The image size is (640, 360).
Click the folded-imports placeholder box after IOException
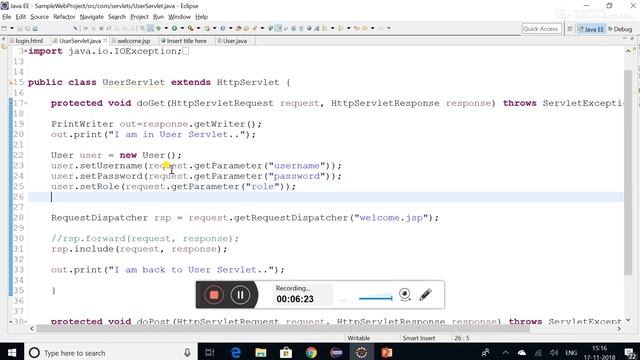tap(185, 51)
